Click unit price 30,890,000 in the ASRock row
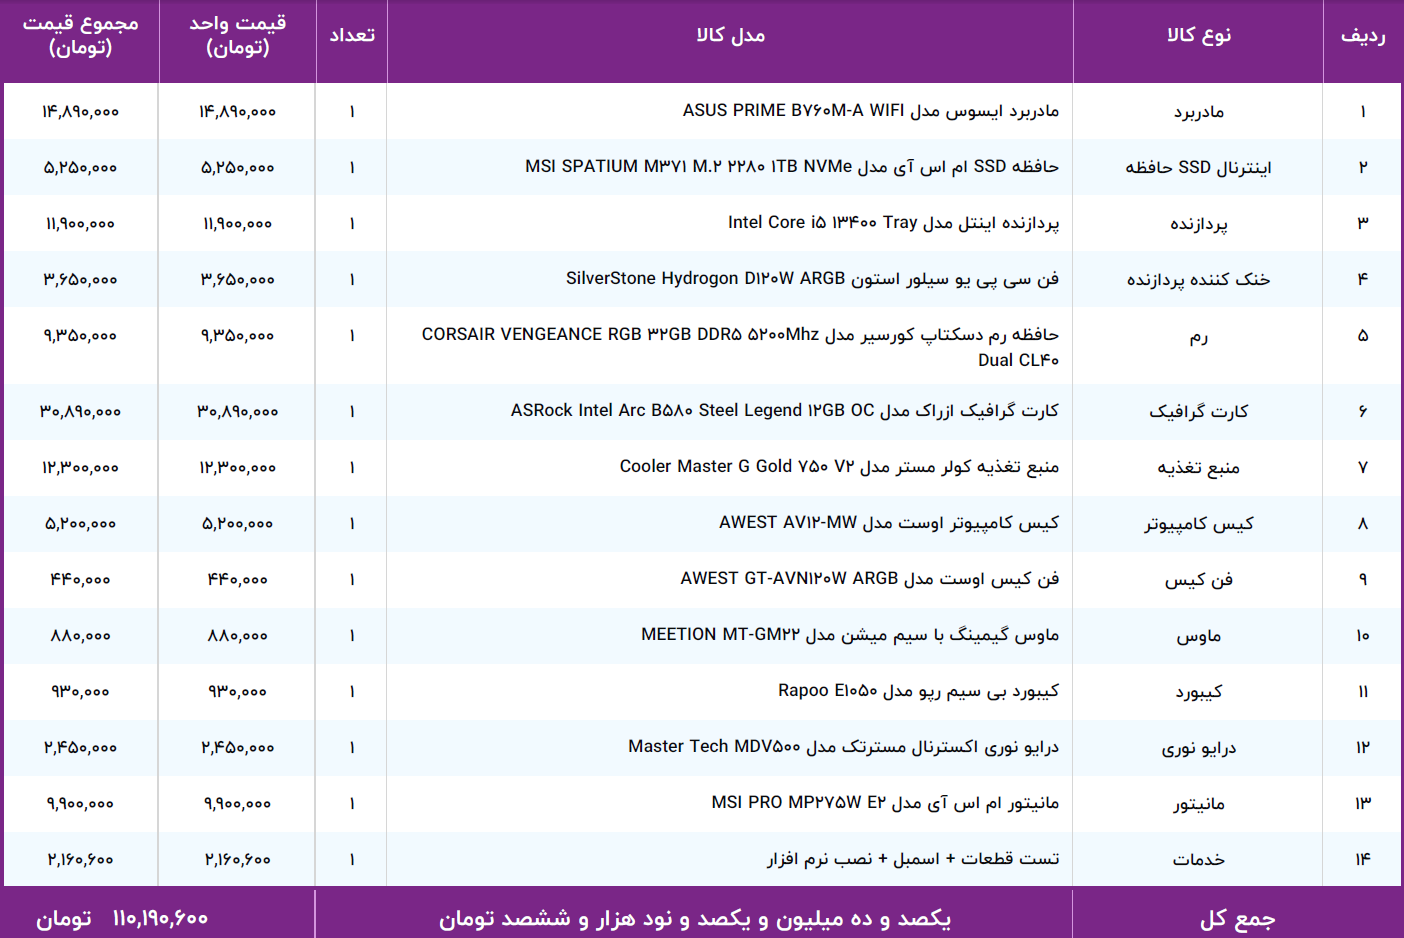 238,412
